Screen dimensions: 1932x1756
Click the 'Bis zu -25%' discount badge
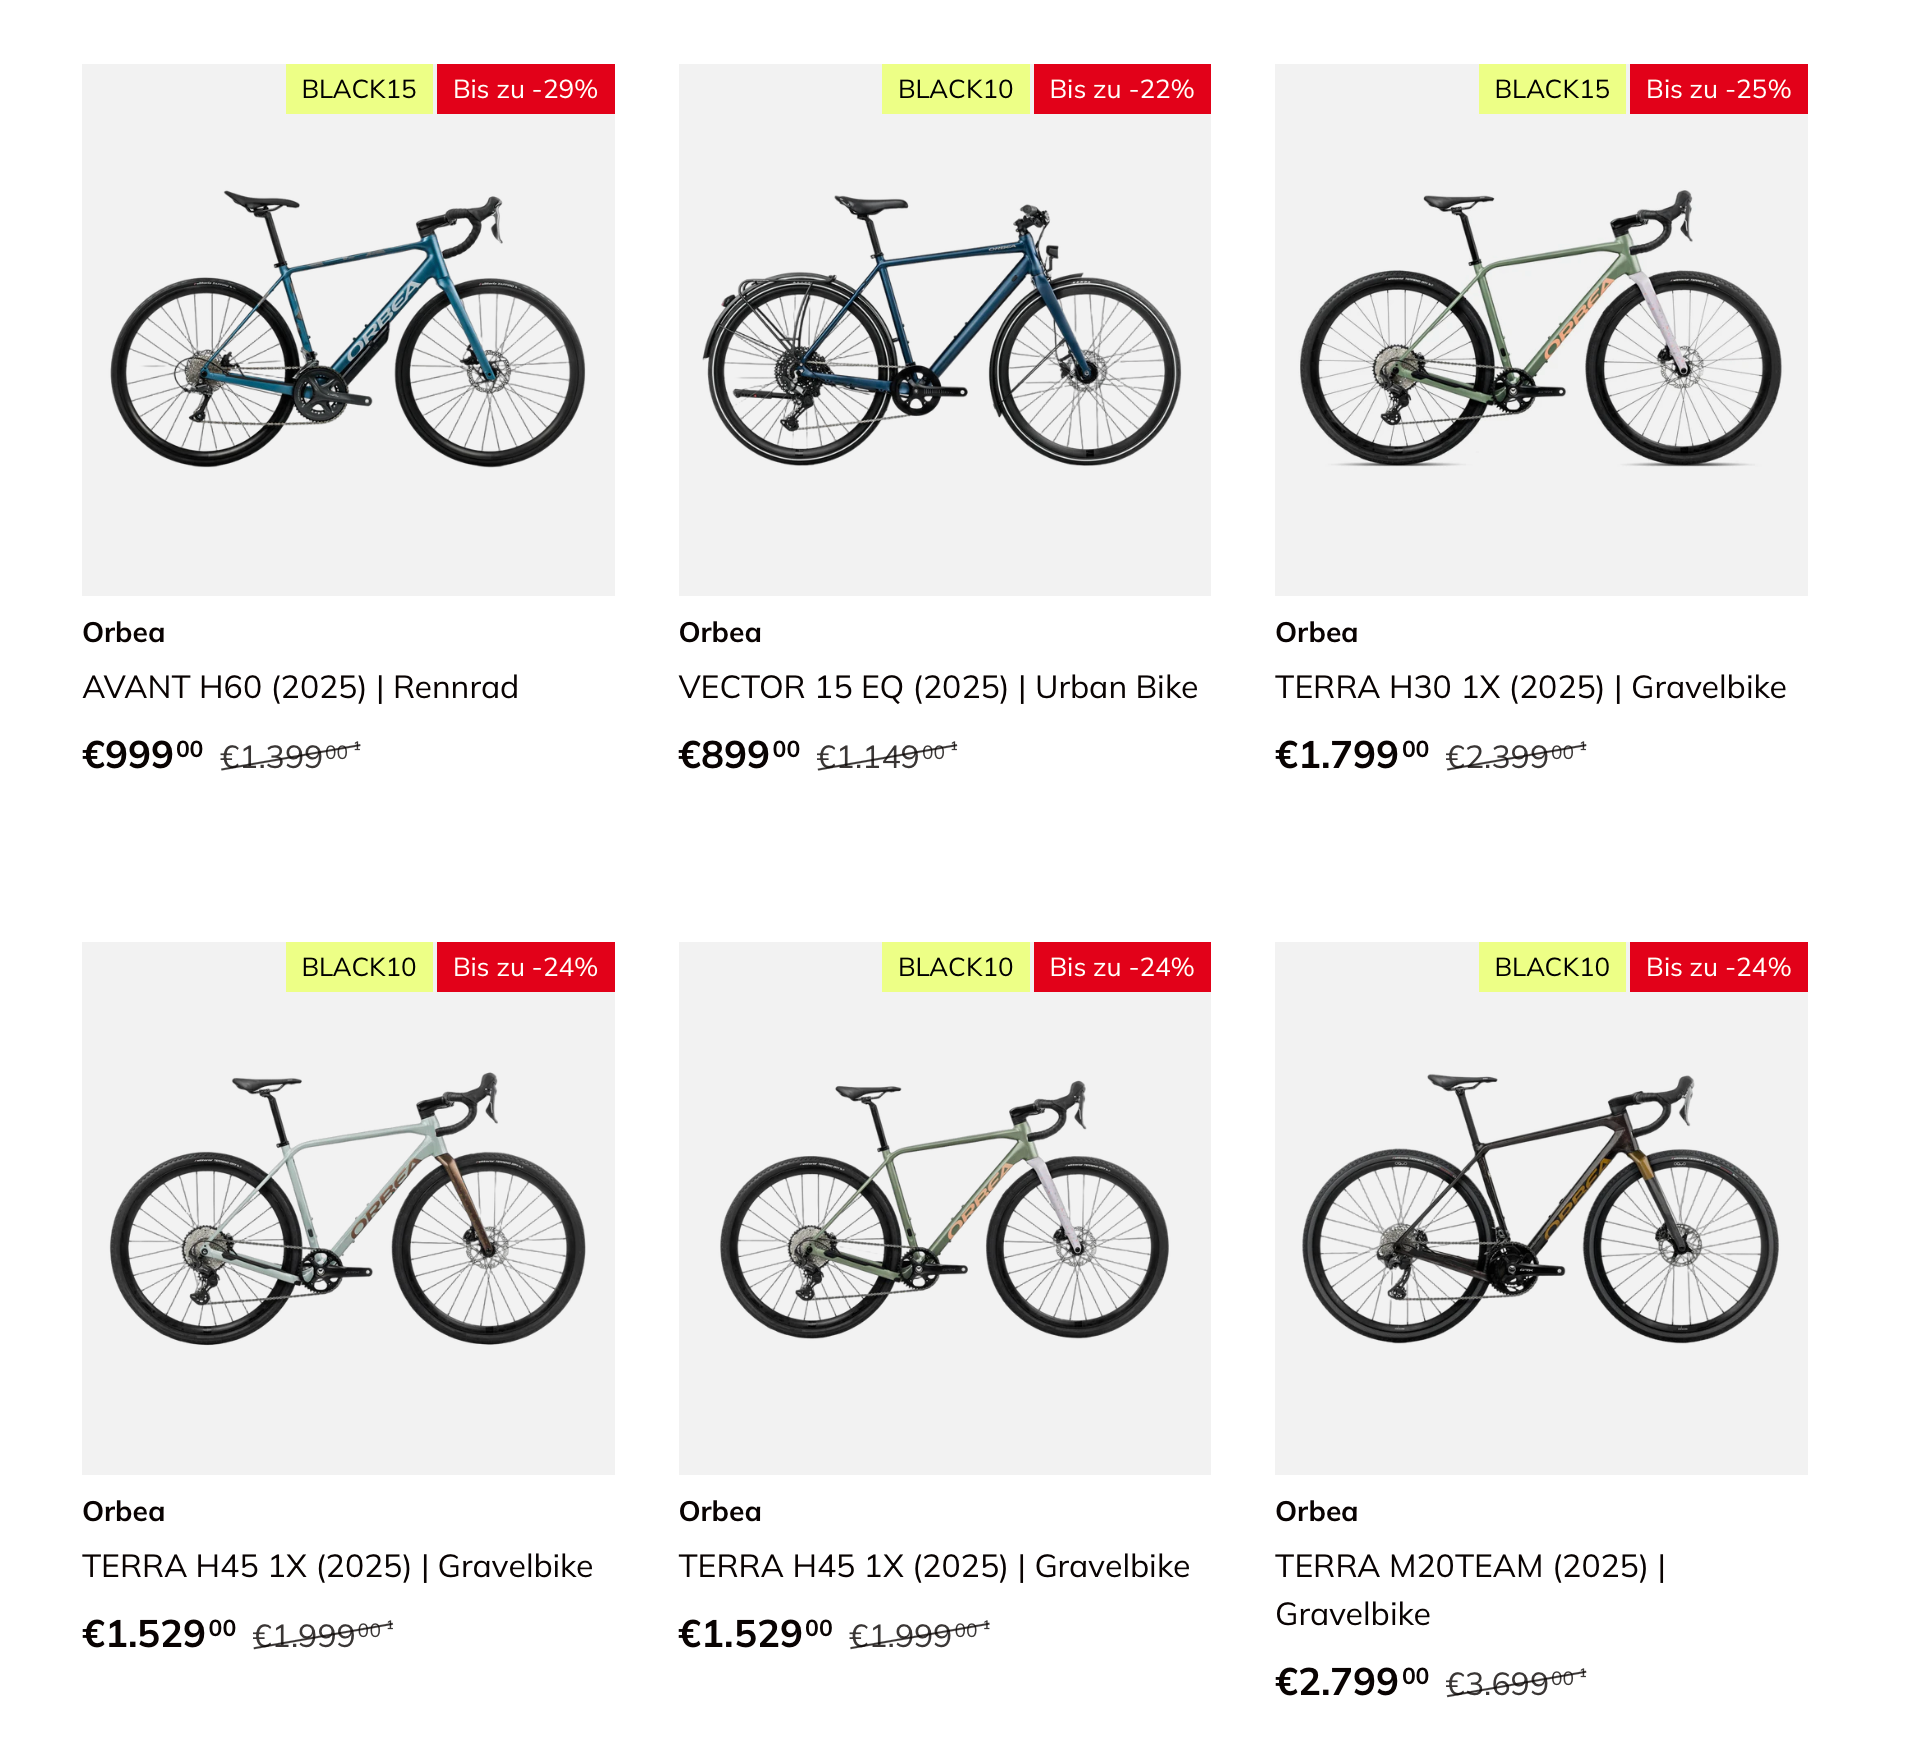(1718, 89)
